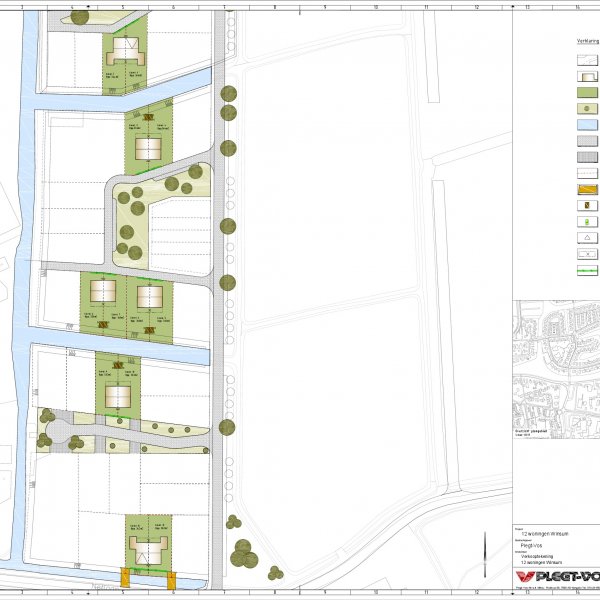Click the "Verkooptekening" title text
600x600 pixels.
pos(537,556)
